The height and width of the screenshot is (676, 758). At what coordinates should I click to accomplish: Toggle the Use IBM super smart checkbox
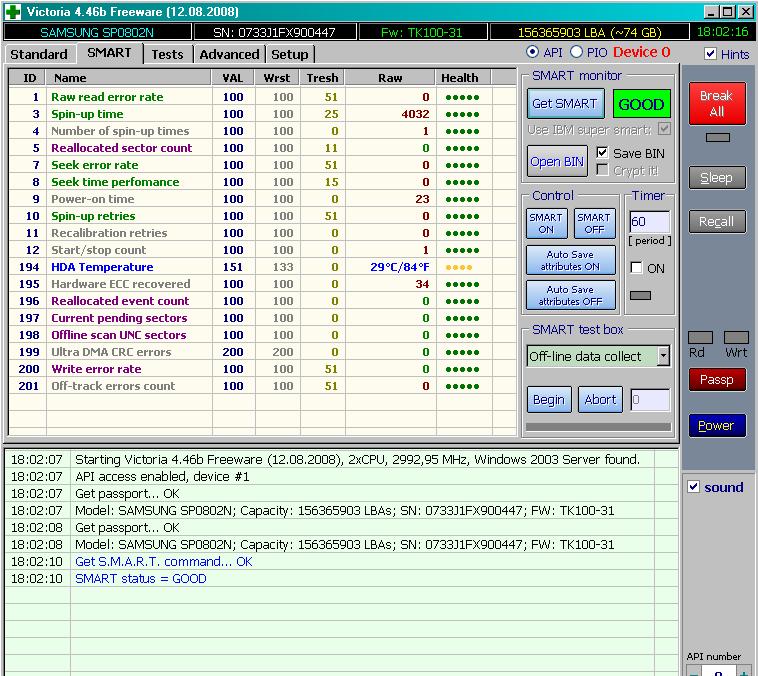click(664, 129)
